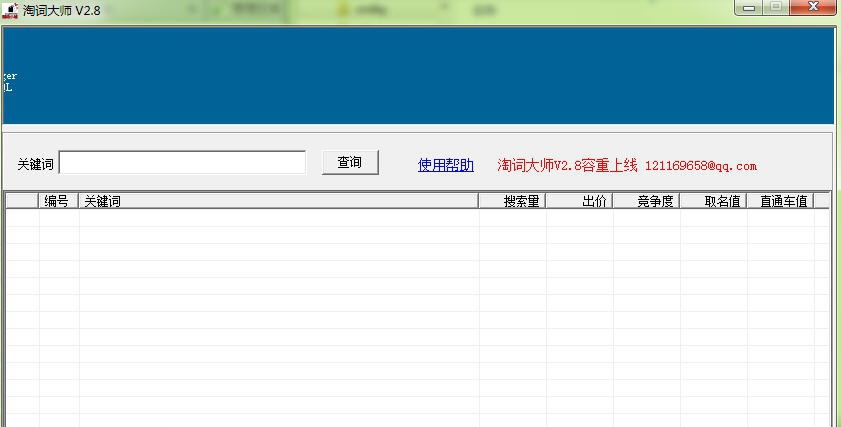The image size is (841, 427).
Task: Click the 淘词大师 app icon in title bar
Action: [x=10, y=10]
